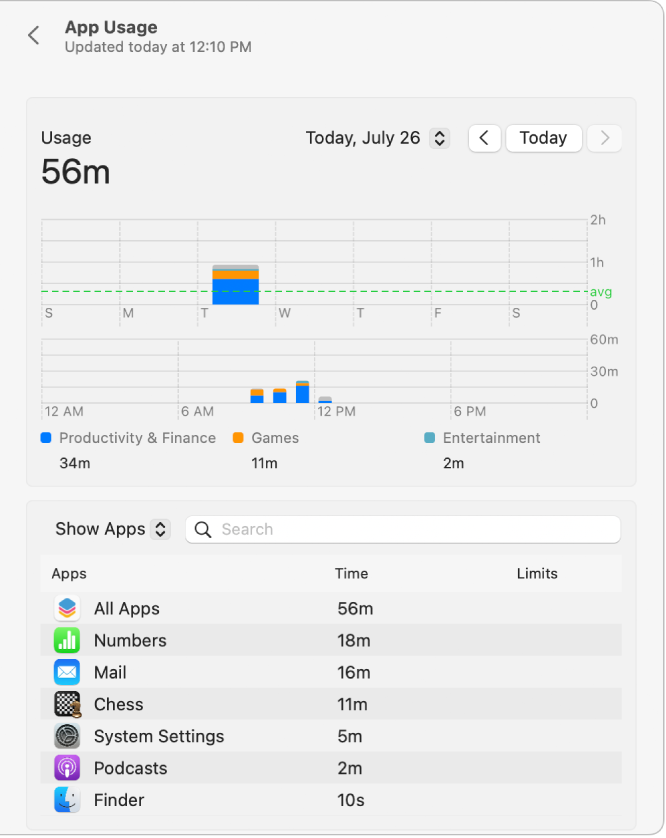Select the All Apps icon
The image size is (666, 838).
[x=66, y=608]
